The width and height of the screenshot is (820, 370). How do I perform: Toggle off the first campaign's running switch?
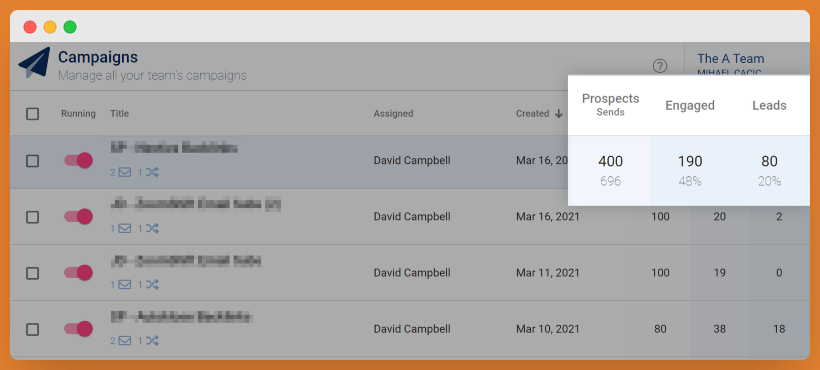pyautogui.click(x=78, y=160)
